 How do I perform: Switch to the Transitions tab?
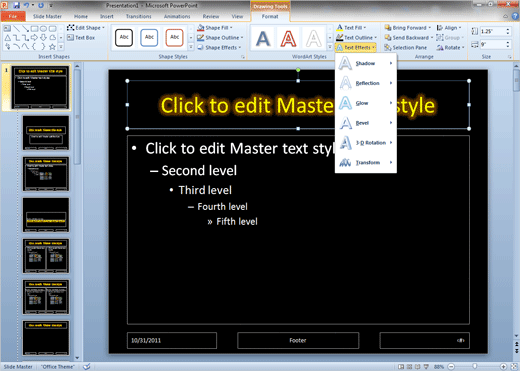tap(139, 16)
